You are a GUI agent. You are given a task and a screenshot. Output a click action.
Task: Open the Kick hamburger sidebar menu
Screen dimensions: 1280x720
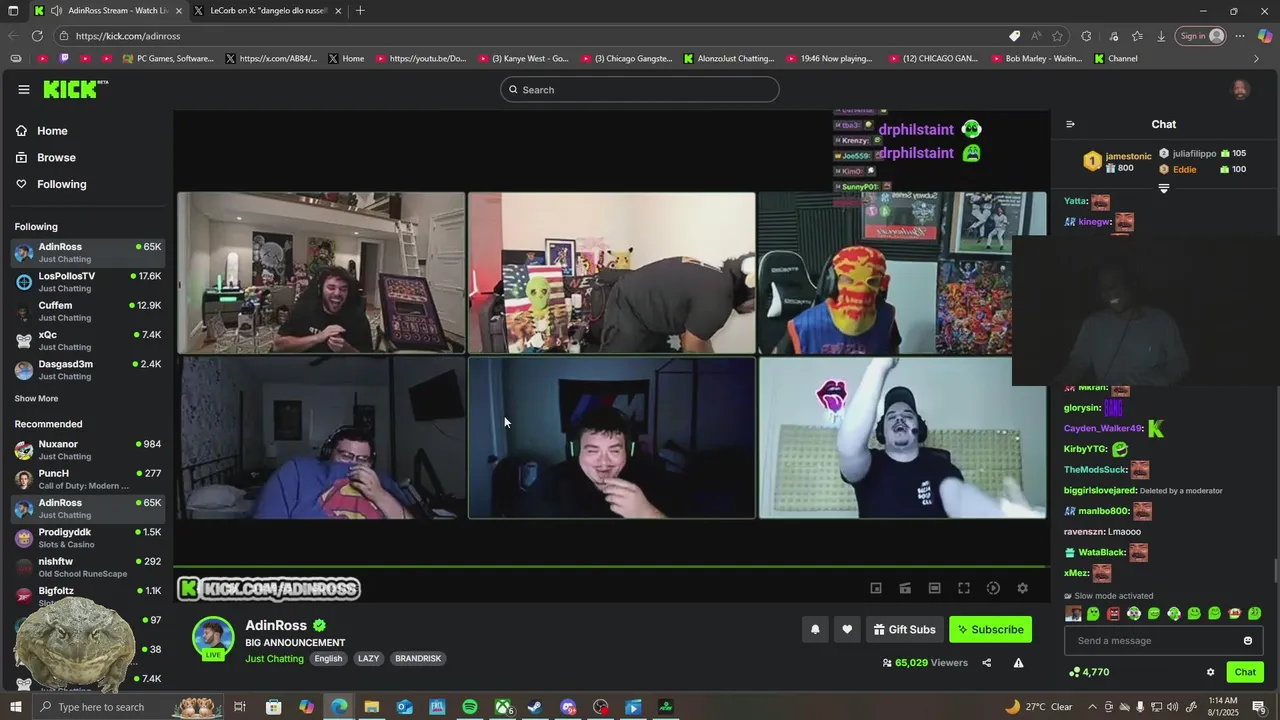[24, 89]
